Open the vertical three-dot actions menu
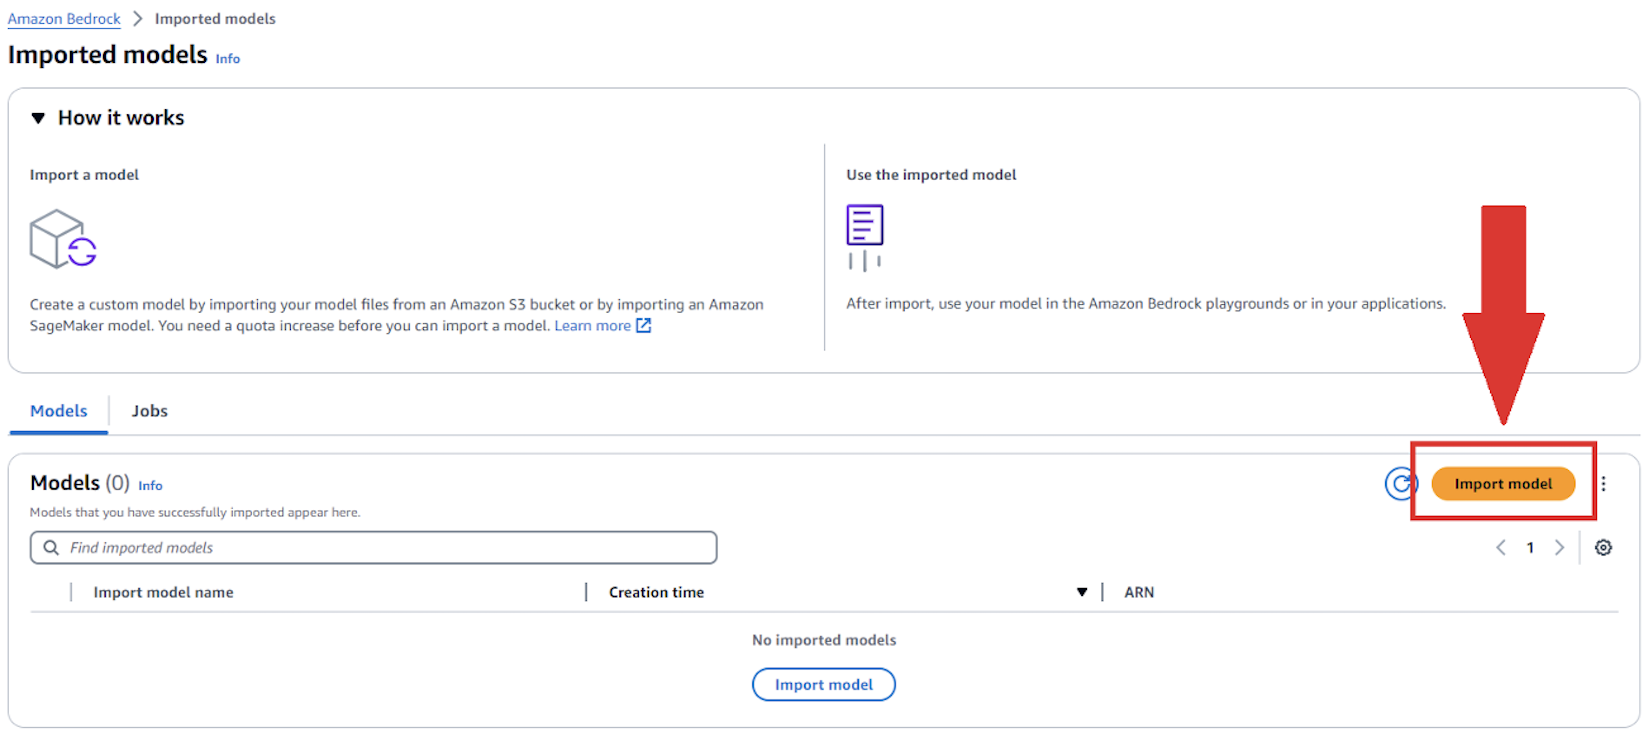This screenshot has height=737, width=1648. coord(1603,484)
